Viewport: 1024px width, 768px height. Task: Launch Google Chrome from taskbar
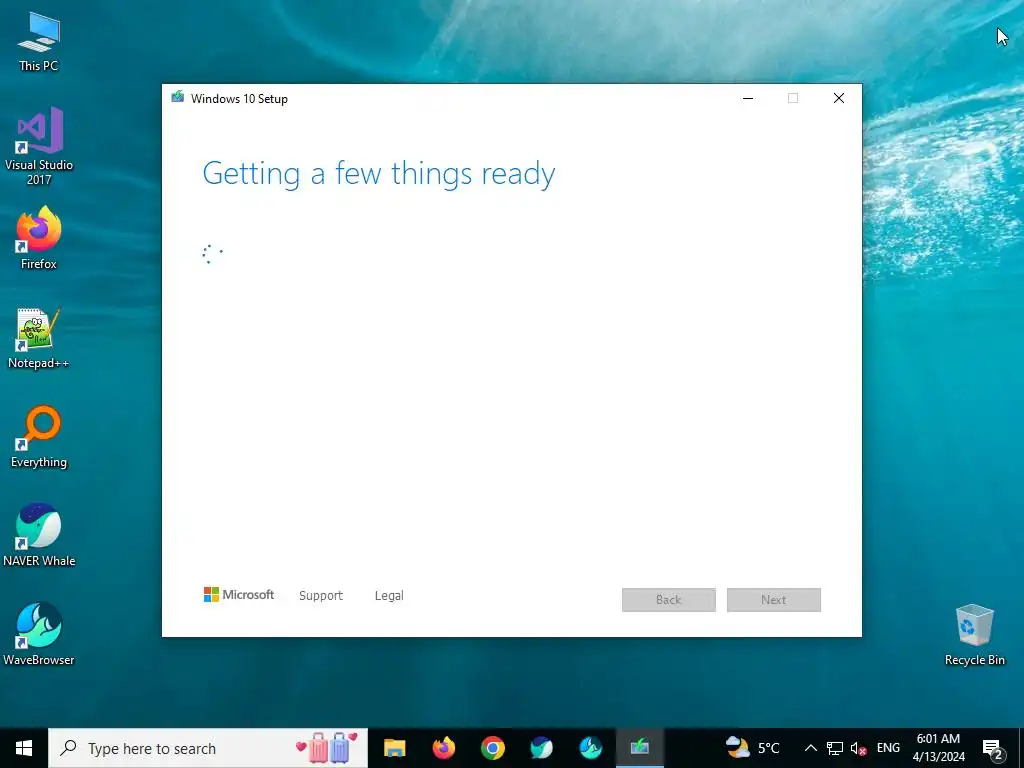493,748
